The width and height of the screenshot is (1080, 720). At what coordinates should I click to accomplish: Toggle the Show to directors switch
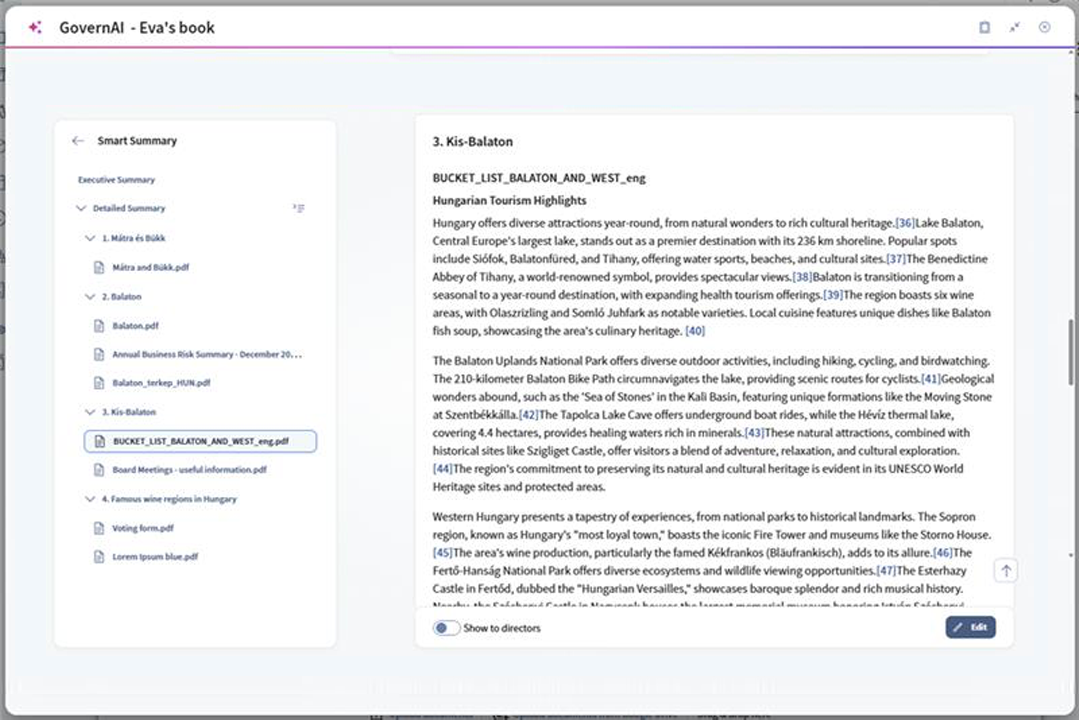[x=446, y=628]
